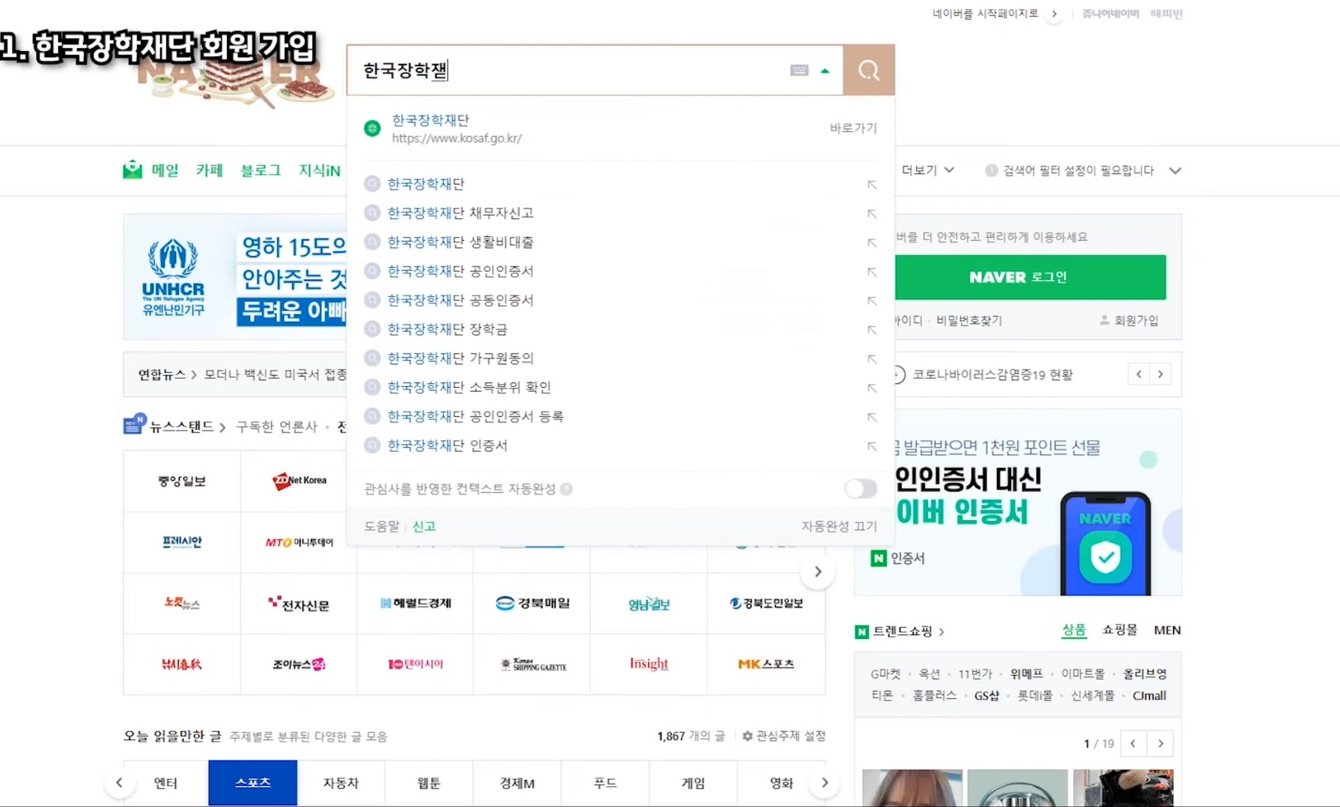This screenshot has height=807, width=1340.
Task: Toggle 관심사를 반영한 컨텍스트 자동완성 switch
Action: (x=860, y=488)
